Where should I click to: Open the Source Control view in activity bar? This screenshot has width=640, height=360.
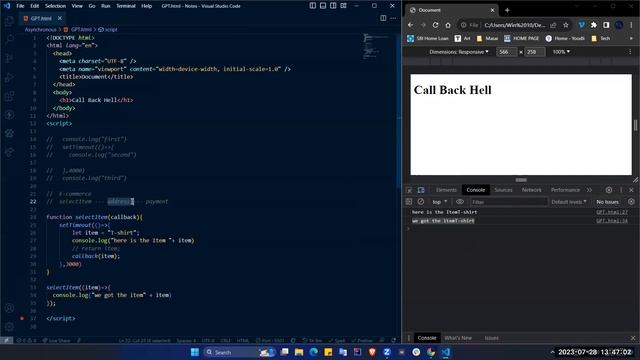[x=9, y=58]
